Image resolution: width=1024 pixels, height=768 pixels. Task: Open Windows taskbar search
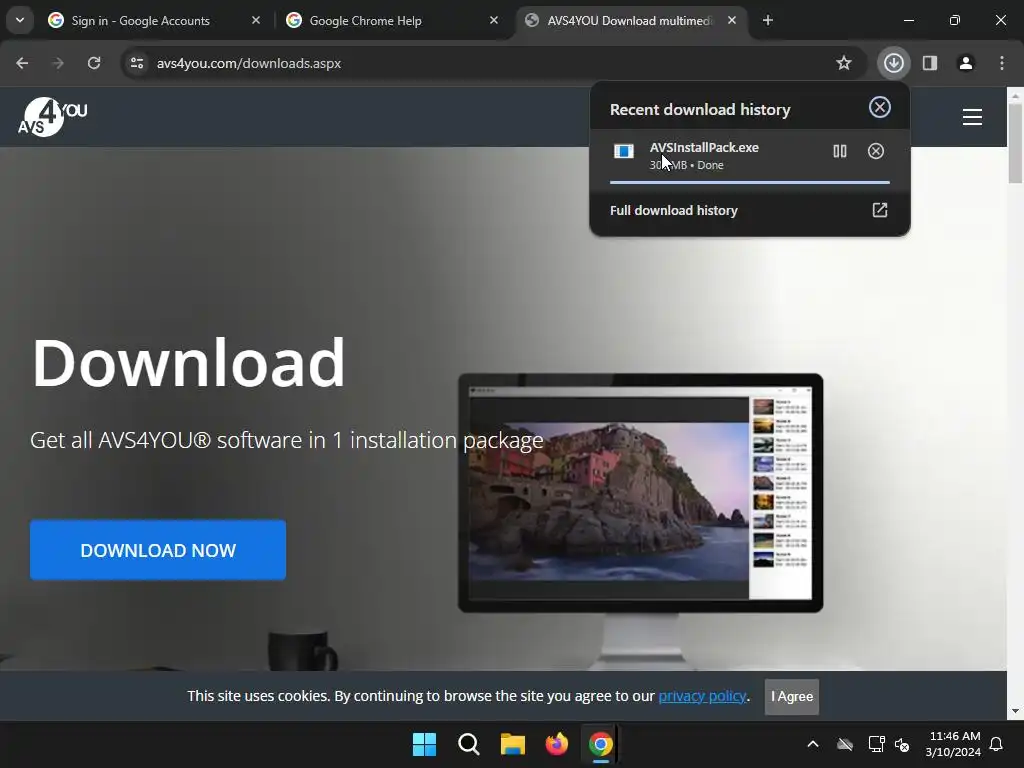coord(468,744)
